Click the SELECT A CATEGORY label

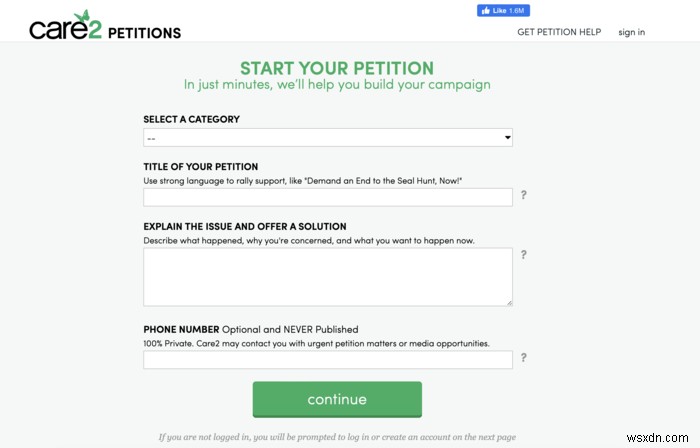(x=191, y=119)
